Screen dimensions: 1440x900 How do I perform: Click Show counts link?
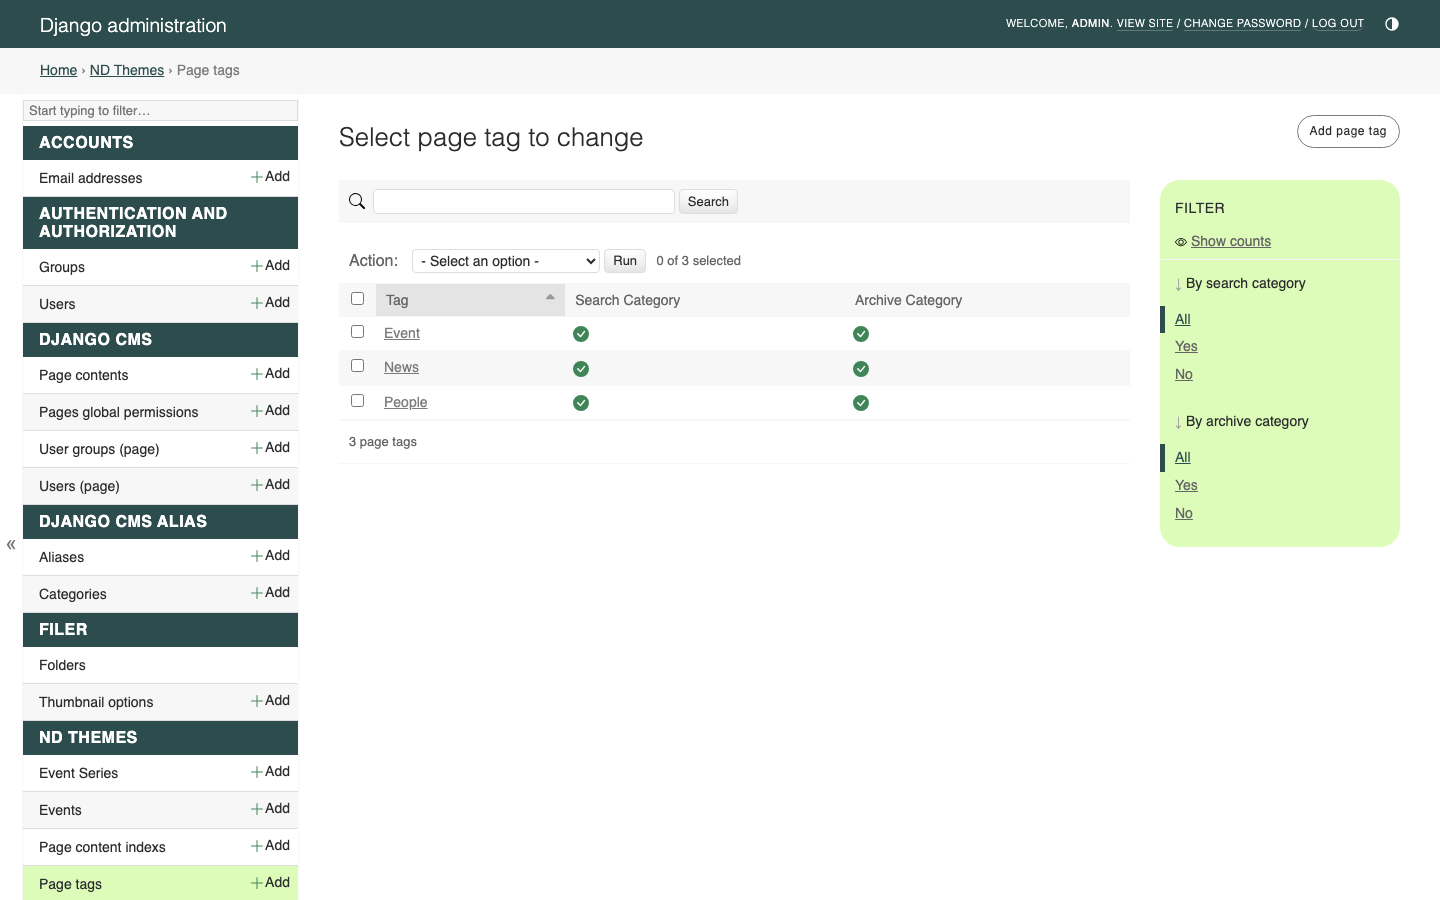[x=1231, y=241]
